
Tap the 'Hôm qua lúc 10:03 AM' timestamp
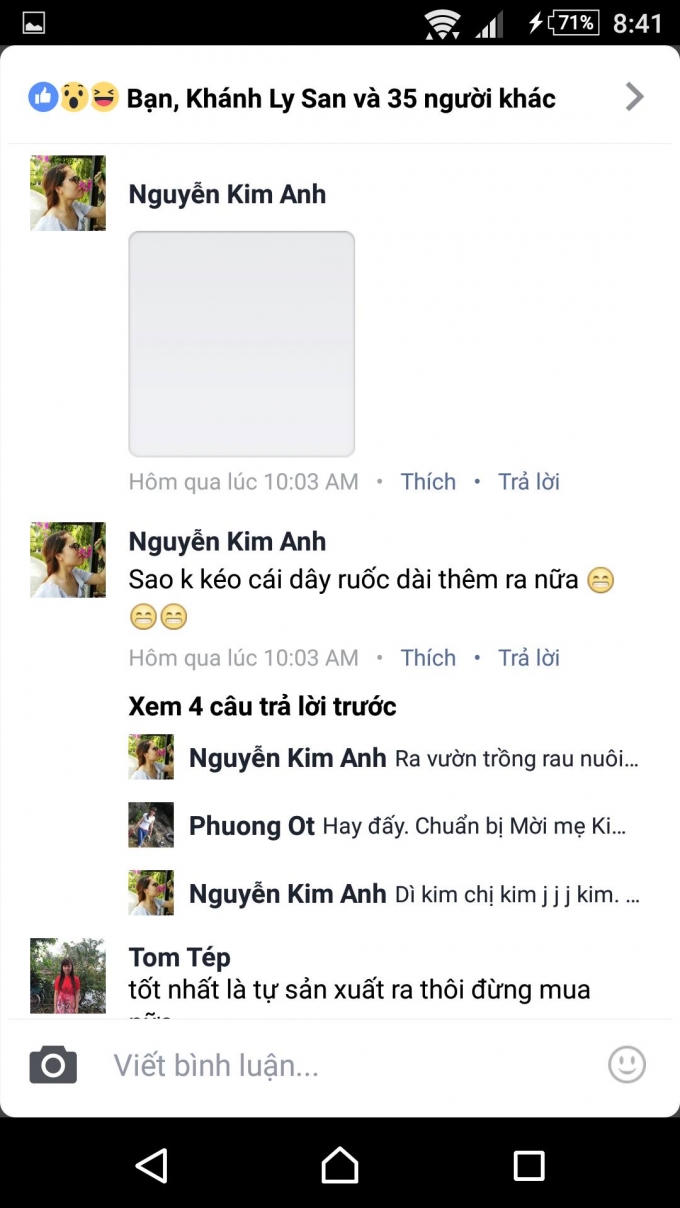point(243,481)
